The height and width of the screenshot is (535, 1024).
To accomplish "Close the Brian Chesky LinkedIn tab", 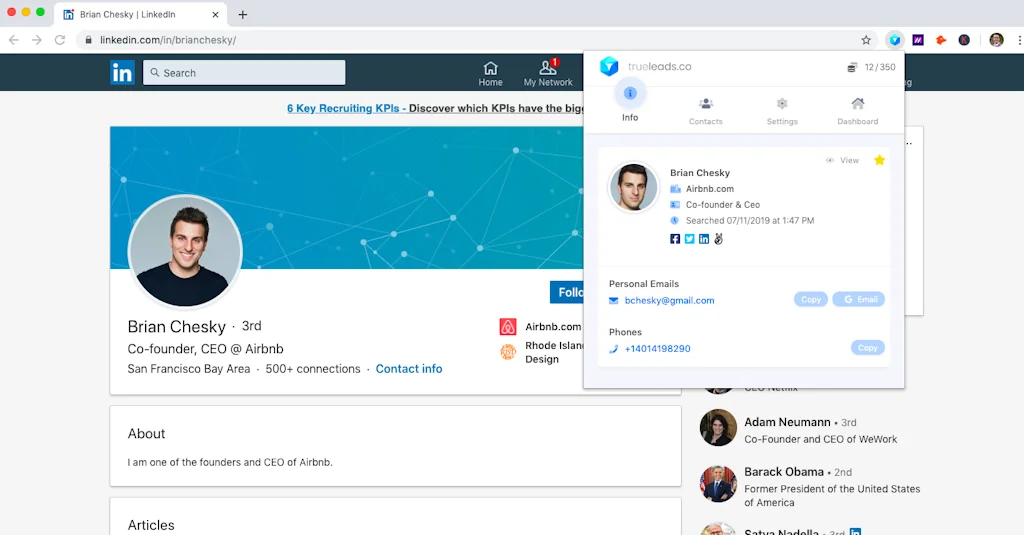I will 215,14.
